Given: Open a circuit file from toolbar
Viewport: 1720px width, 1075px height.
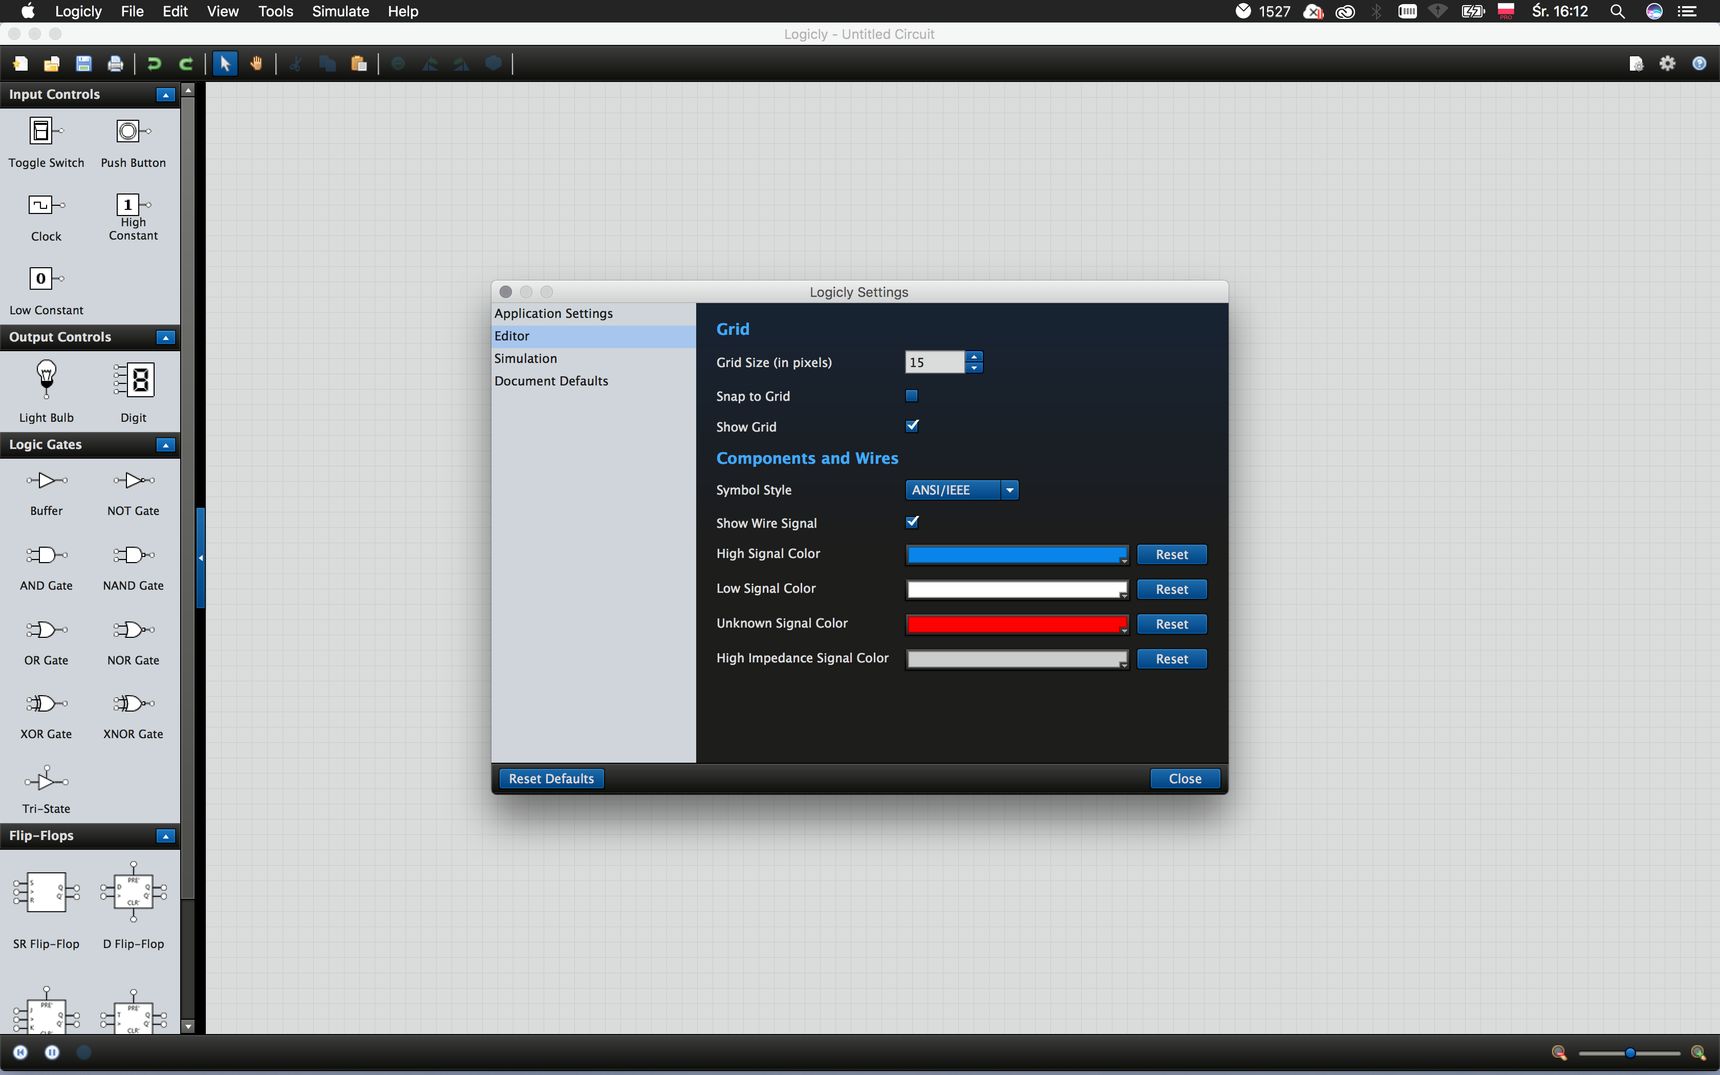Looking at the screenshot, I should click(x=52, y=64).
